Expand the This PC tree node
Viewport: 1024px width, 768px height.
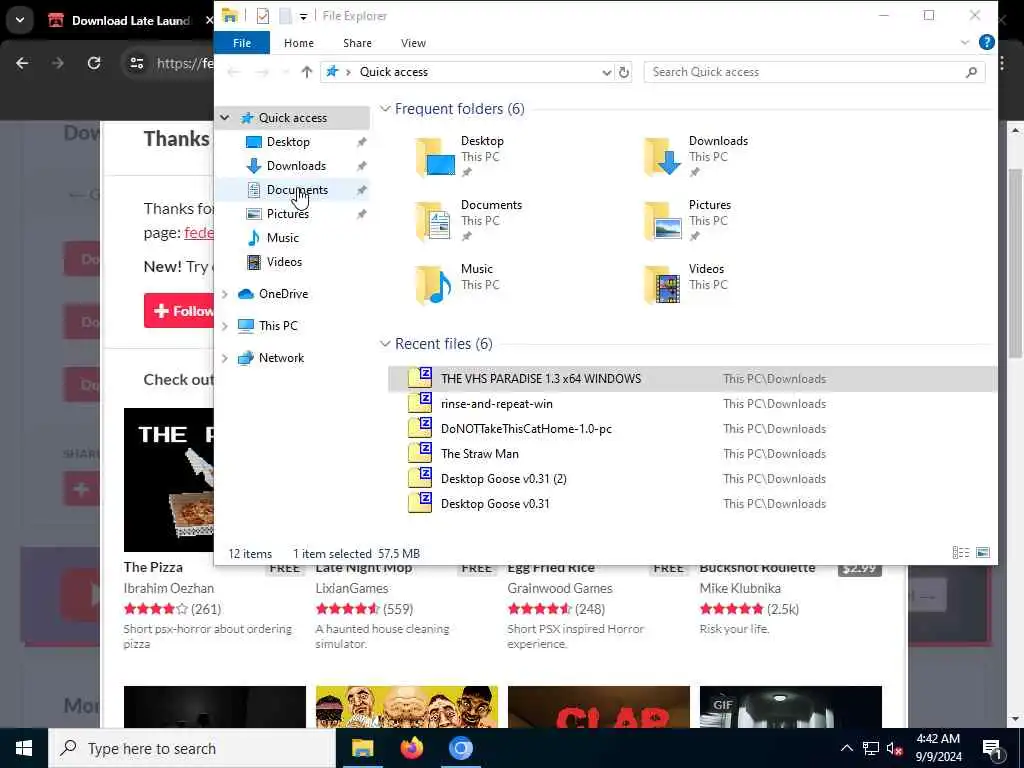(225, 326)
